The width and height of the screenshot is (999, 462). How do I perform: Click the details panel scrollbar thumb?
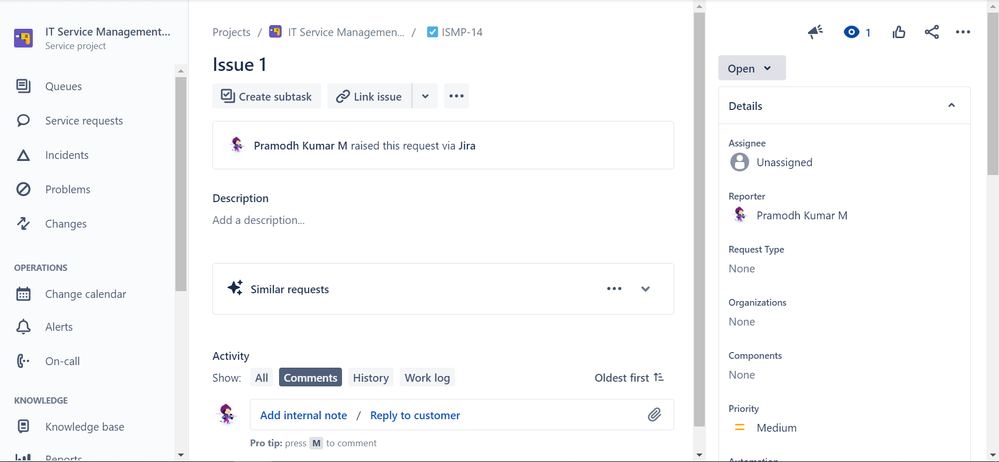(x=993, y=92)
